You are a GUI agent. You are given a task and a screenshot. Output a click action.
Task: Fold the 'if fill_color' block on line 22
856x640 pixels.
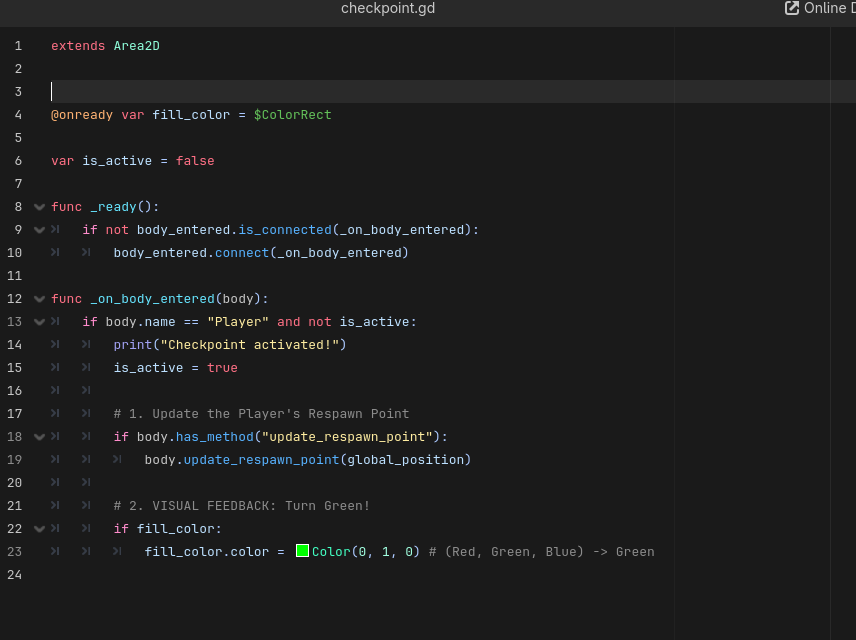40,529
